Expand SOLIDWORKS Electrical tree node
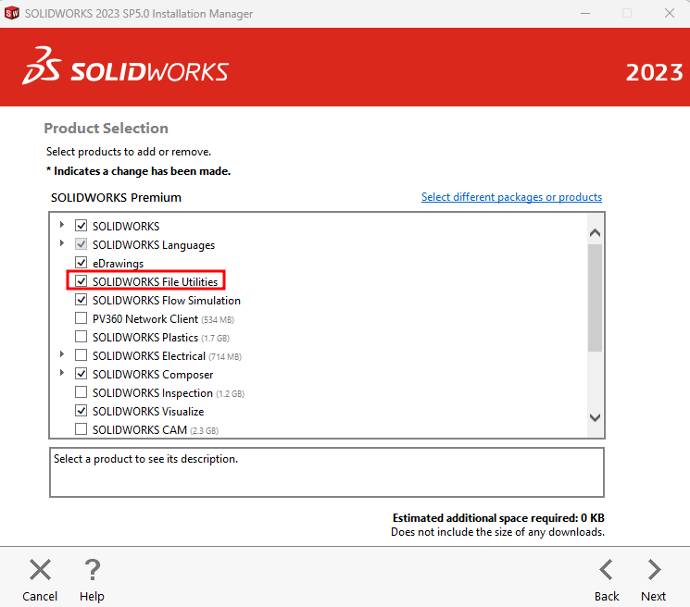690x607 pixels. coord(62,355)
